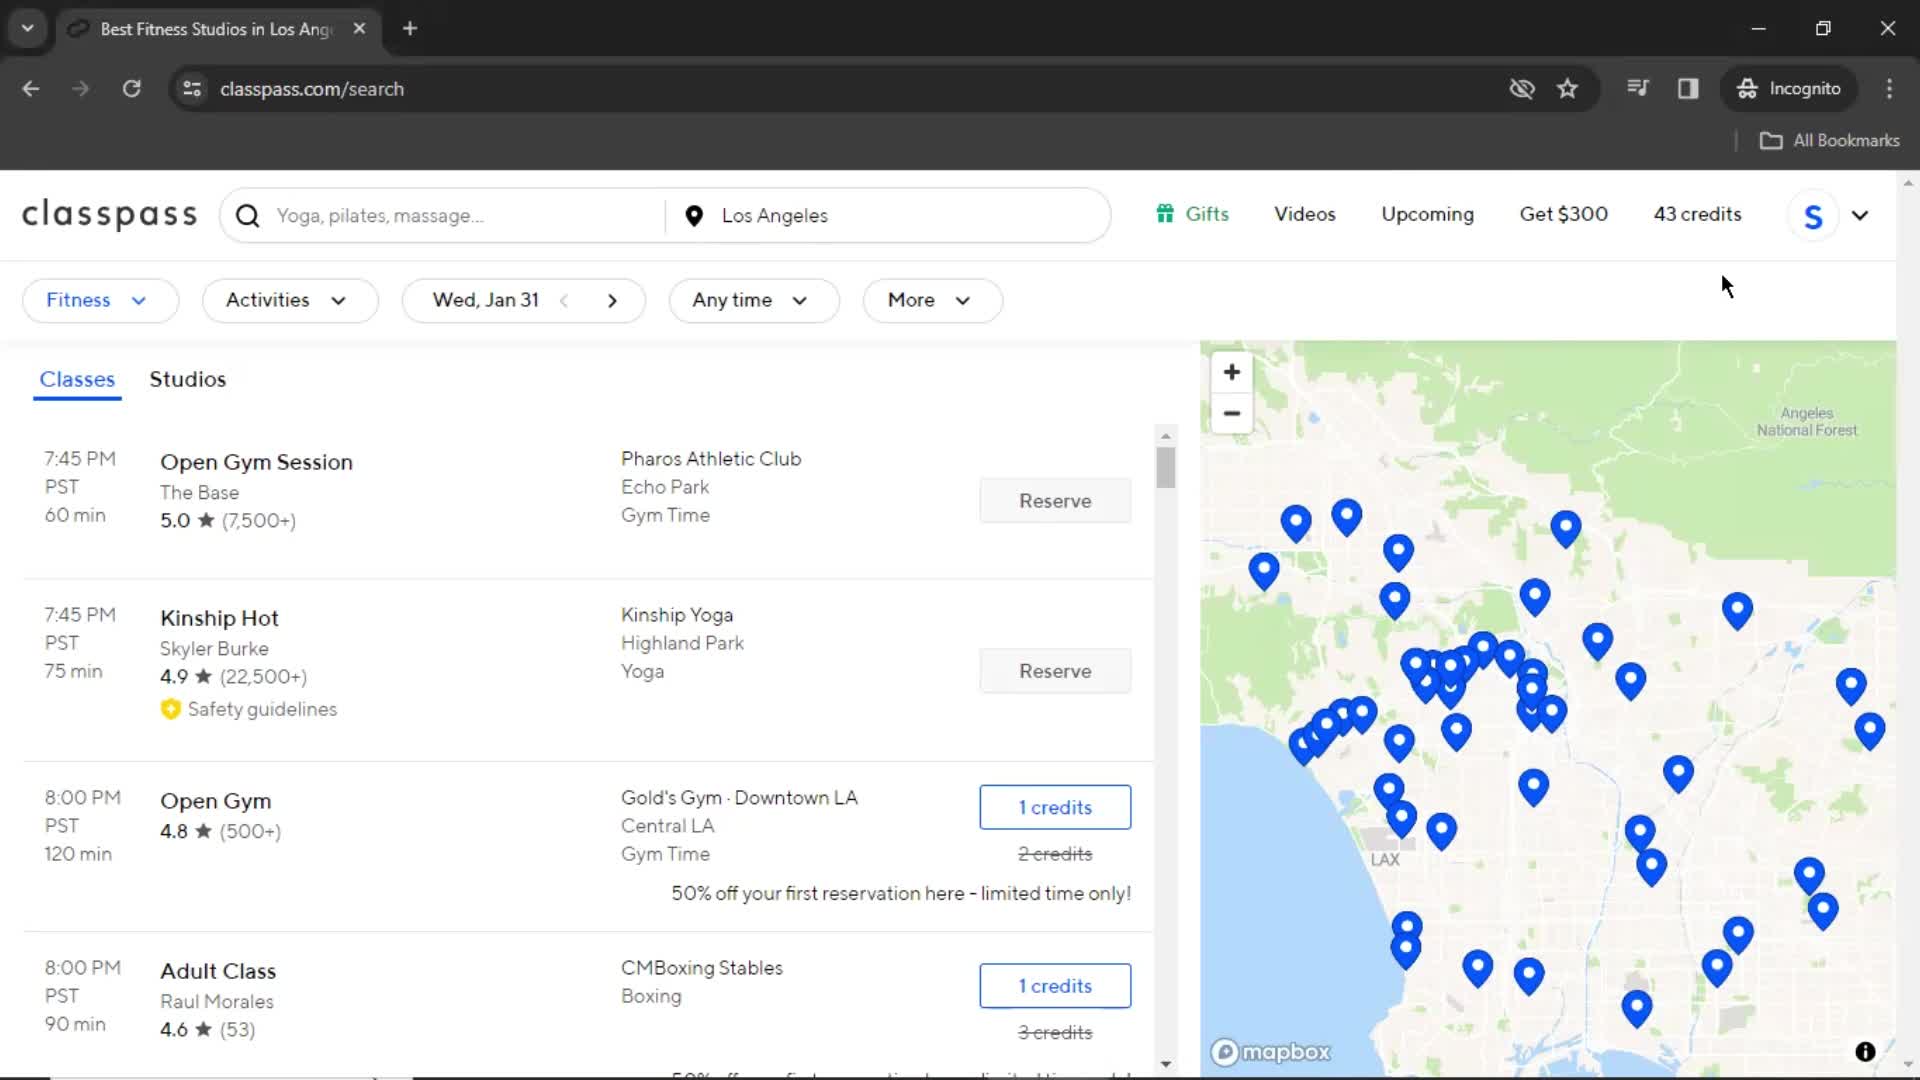Click the date forward arrow for Feb 1
The width and height of the screenshot is (1920, 1080).
pyautogui.click(x=613, y=299)
